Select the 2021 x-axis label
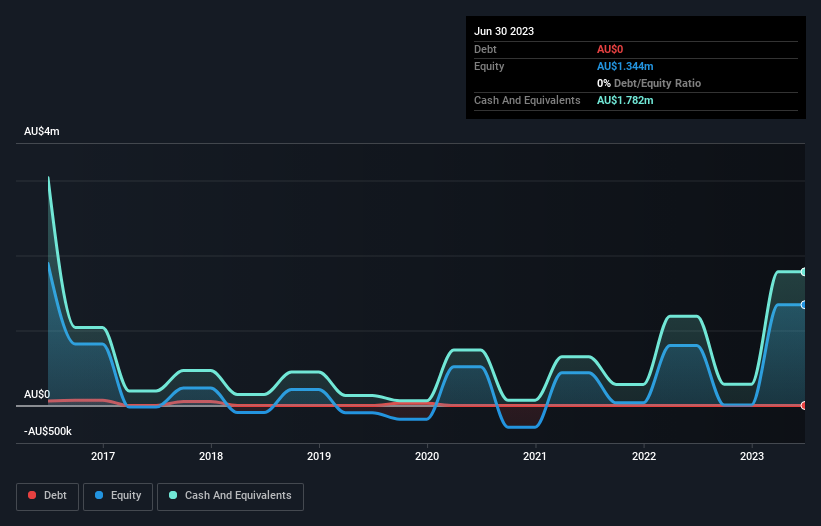This screenshot has width=821, height=526. point(535,456)
